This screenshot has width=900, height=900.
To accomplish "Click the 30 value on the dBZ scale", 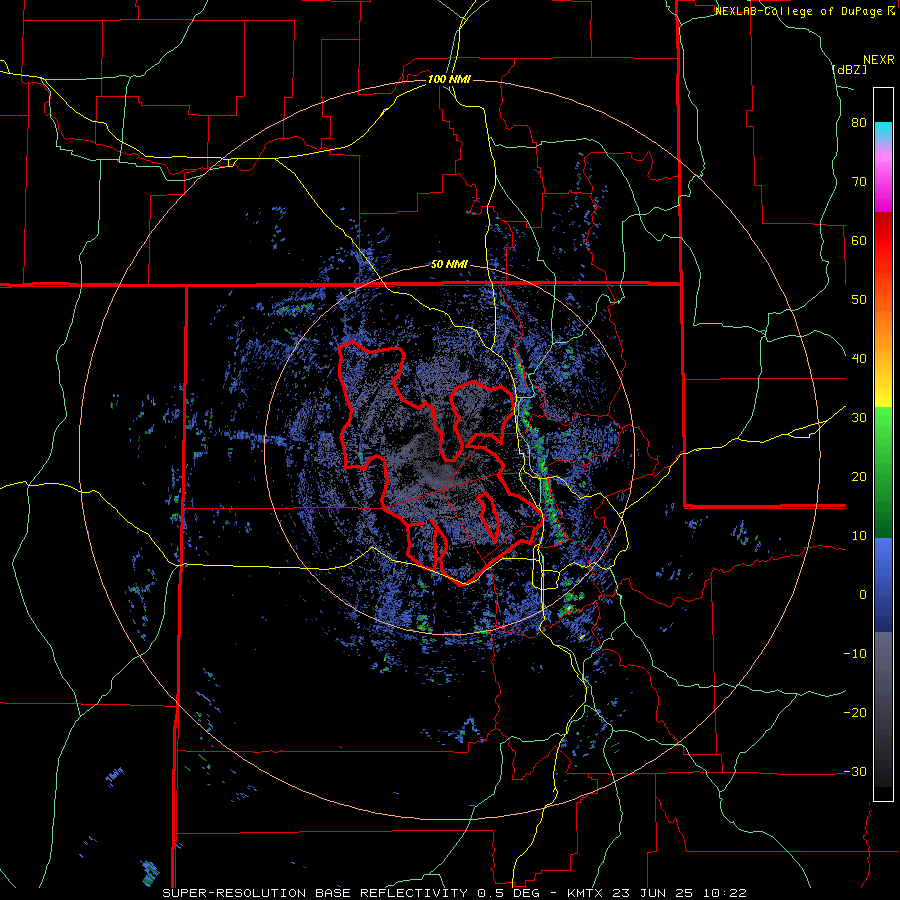I will pyautogui.click(x=859, y=418).
